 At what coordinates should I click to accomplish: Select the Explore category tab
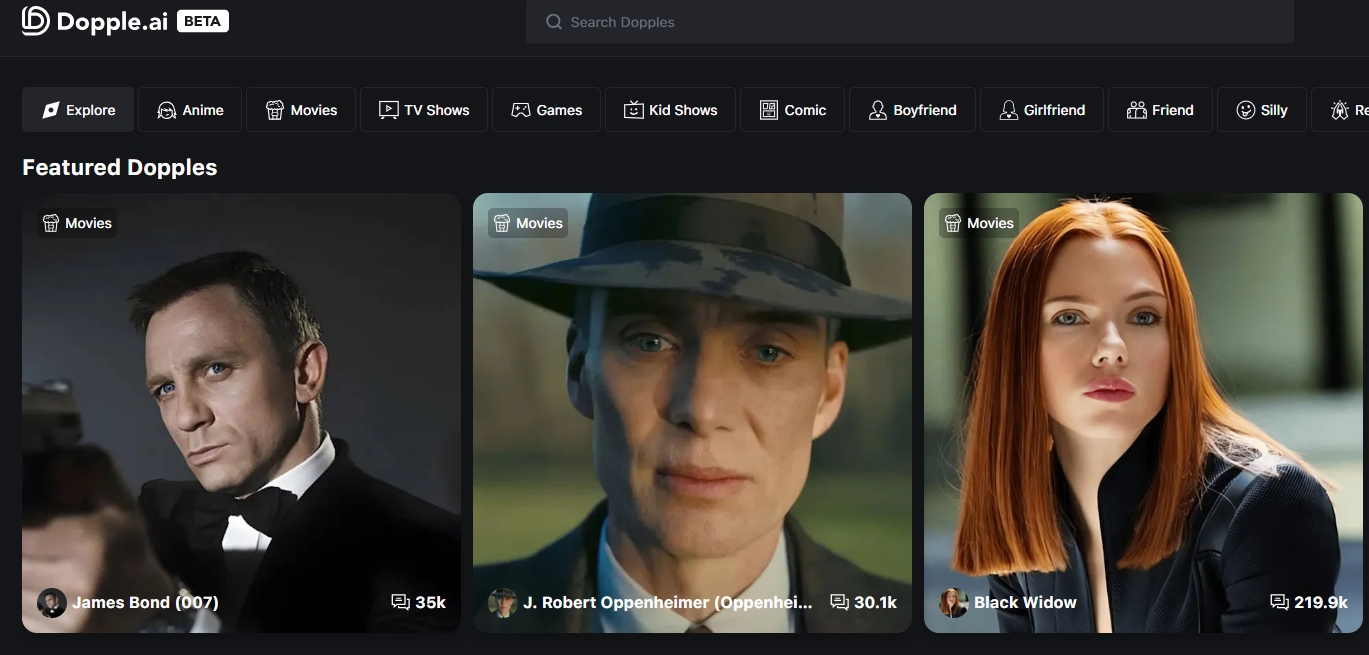click(78, 110)
